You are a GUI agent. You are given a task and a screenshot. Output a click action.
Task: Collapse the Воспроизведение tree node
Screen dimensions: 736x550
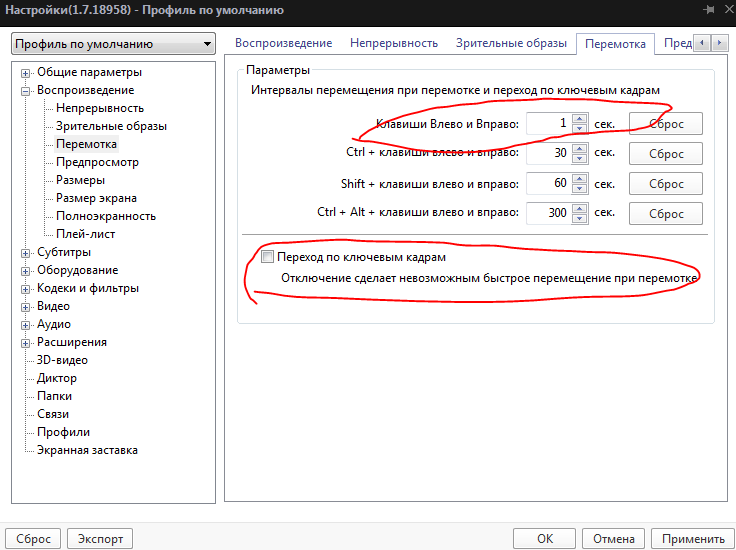point(27,91)
